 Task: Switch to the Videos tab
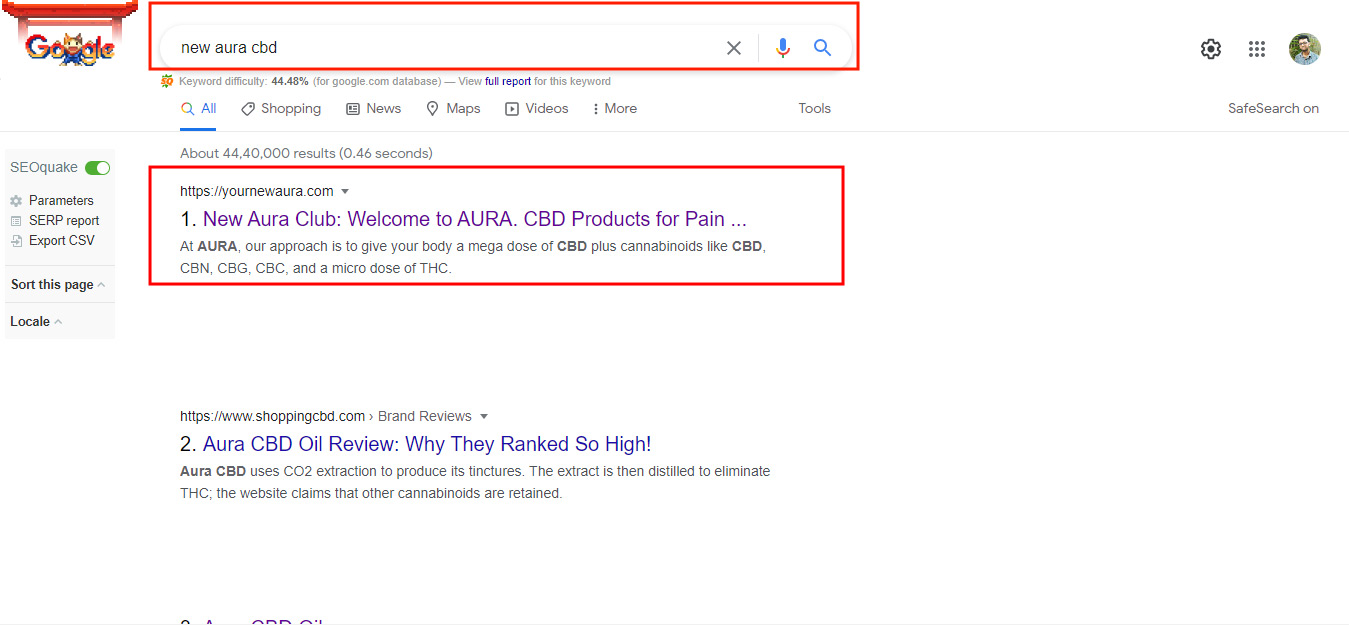coord(537,109)
